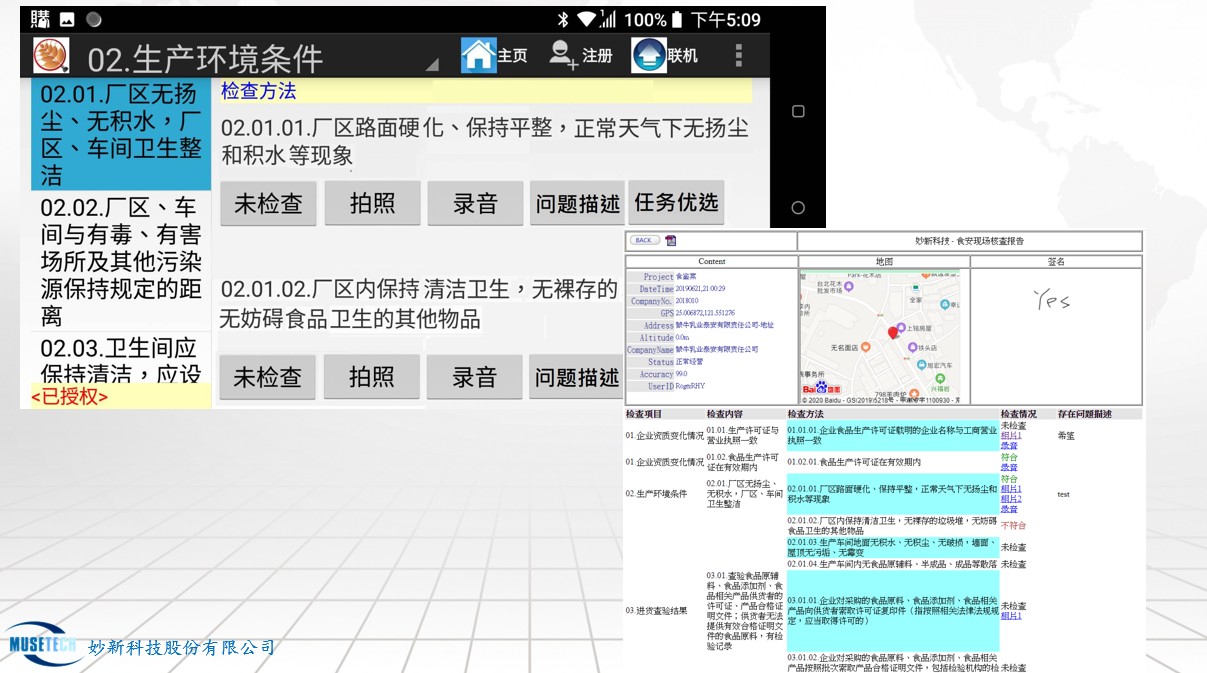1207x673 pixels.
Task: Tap the 任务优选 button
Action: pos(676,203)
